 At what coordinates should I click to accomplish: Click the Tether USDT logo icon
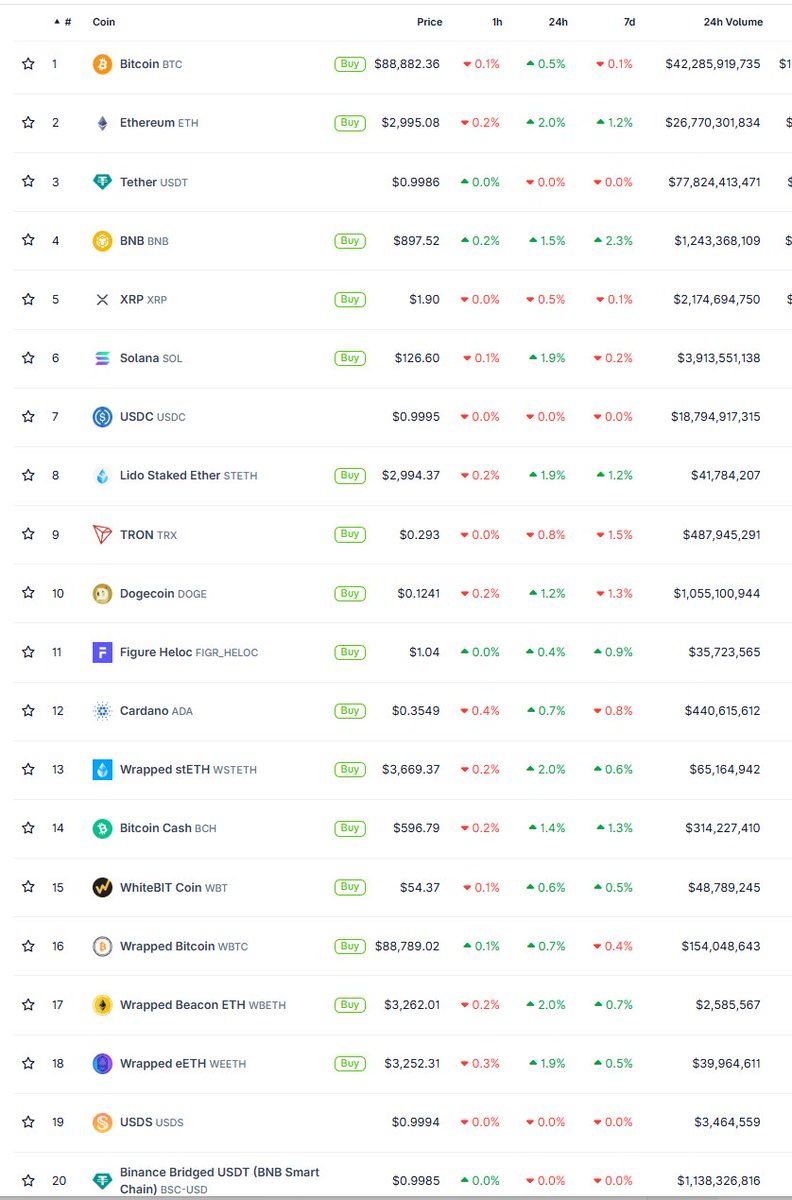click(x=102, y=182)
